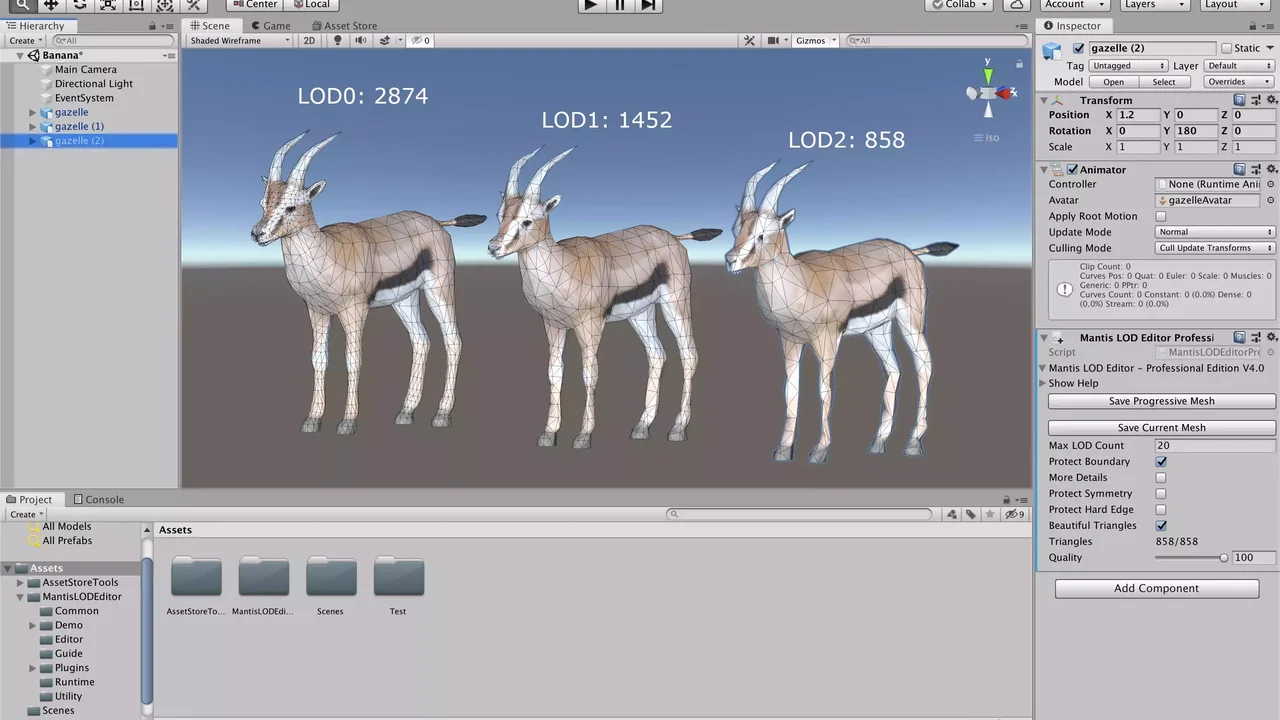Open scene camera settings icon
Viewport: 1280px width, 720px height.
click(773, 41)
